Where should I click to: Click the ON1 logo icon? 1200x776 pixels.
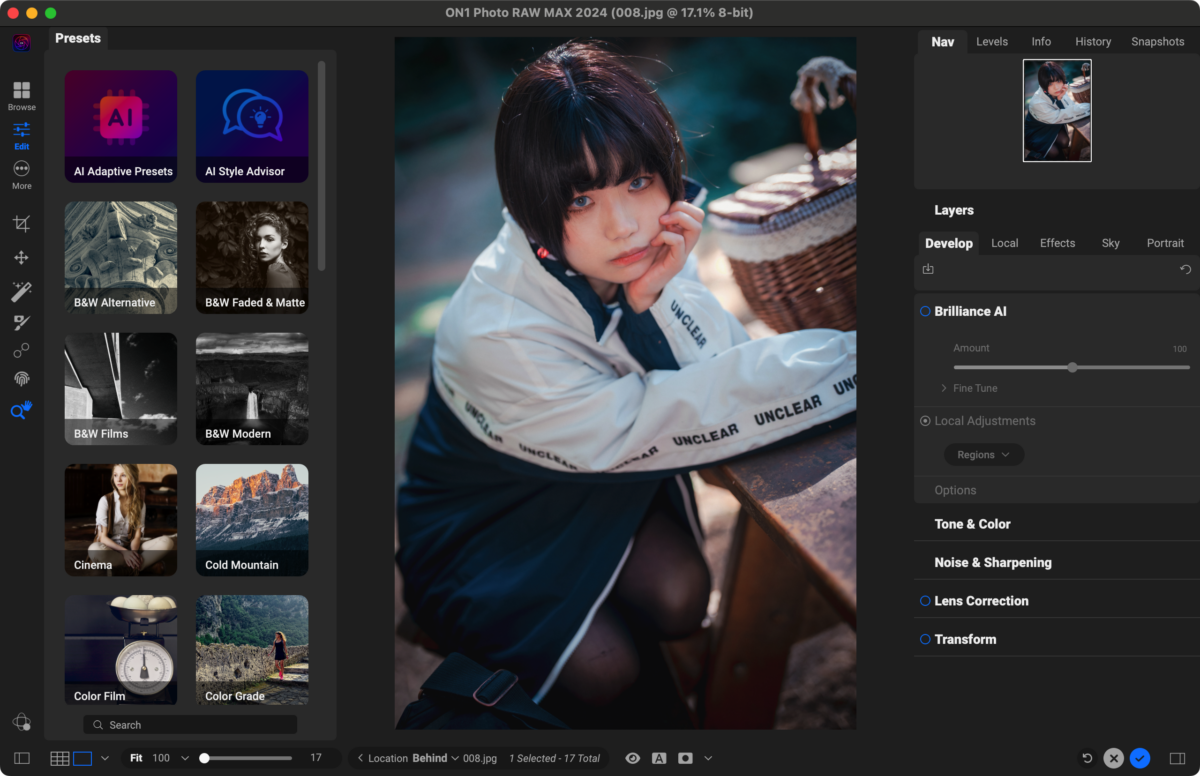(x=21, y=42)
